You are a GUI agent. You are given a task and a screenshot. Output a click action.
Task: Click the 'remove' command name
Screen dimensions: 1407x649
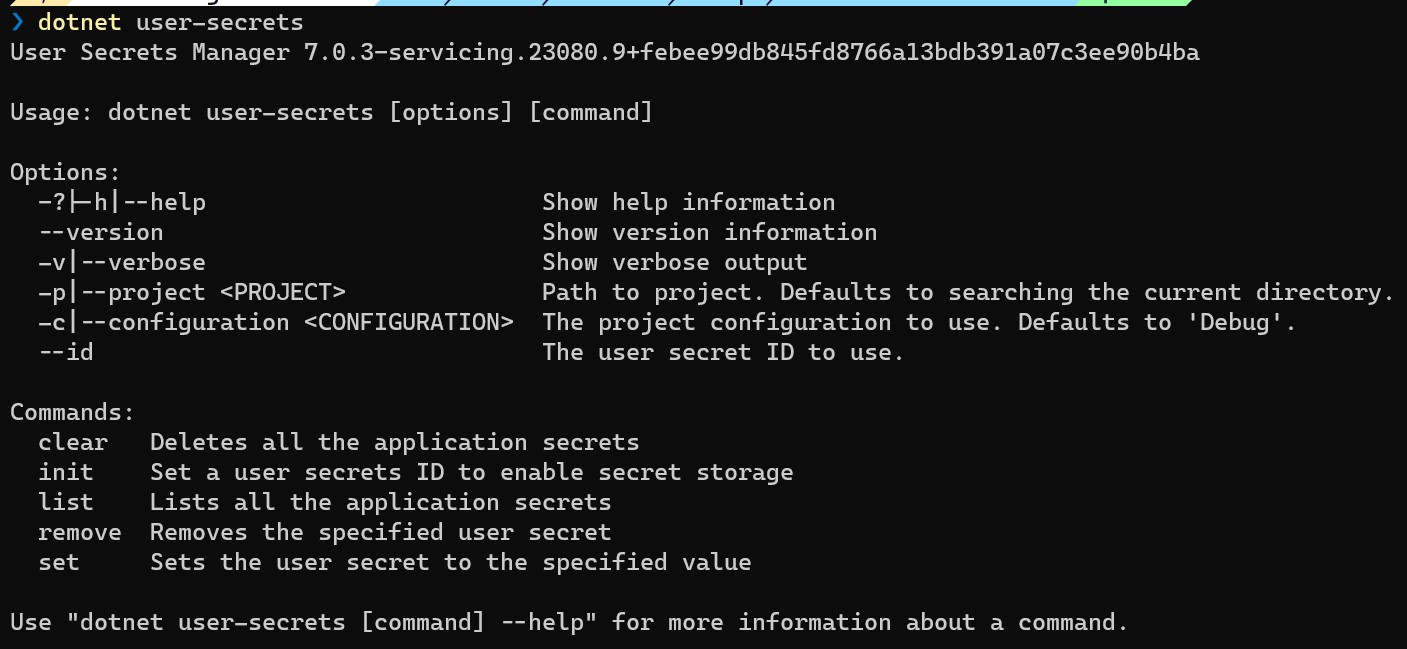[x=80, y=532]
